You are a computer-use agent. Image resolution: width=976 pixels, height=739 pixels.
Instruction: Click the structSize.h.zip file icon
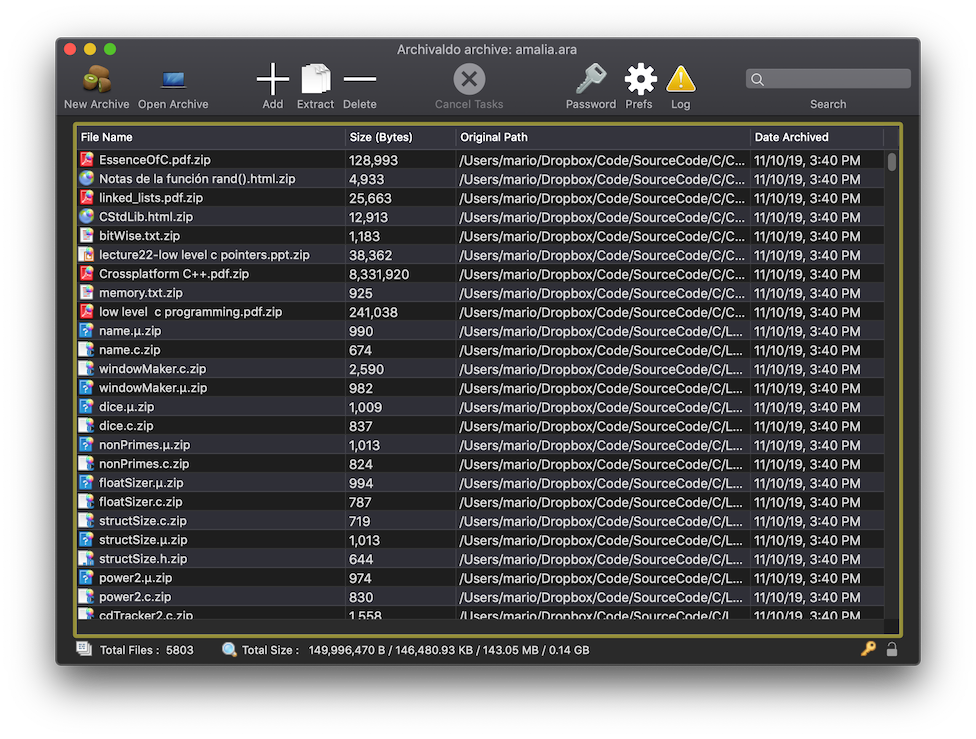[x=87, y=558]
